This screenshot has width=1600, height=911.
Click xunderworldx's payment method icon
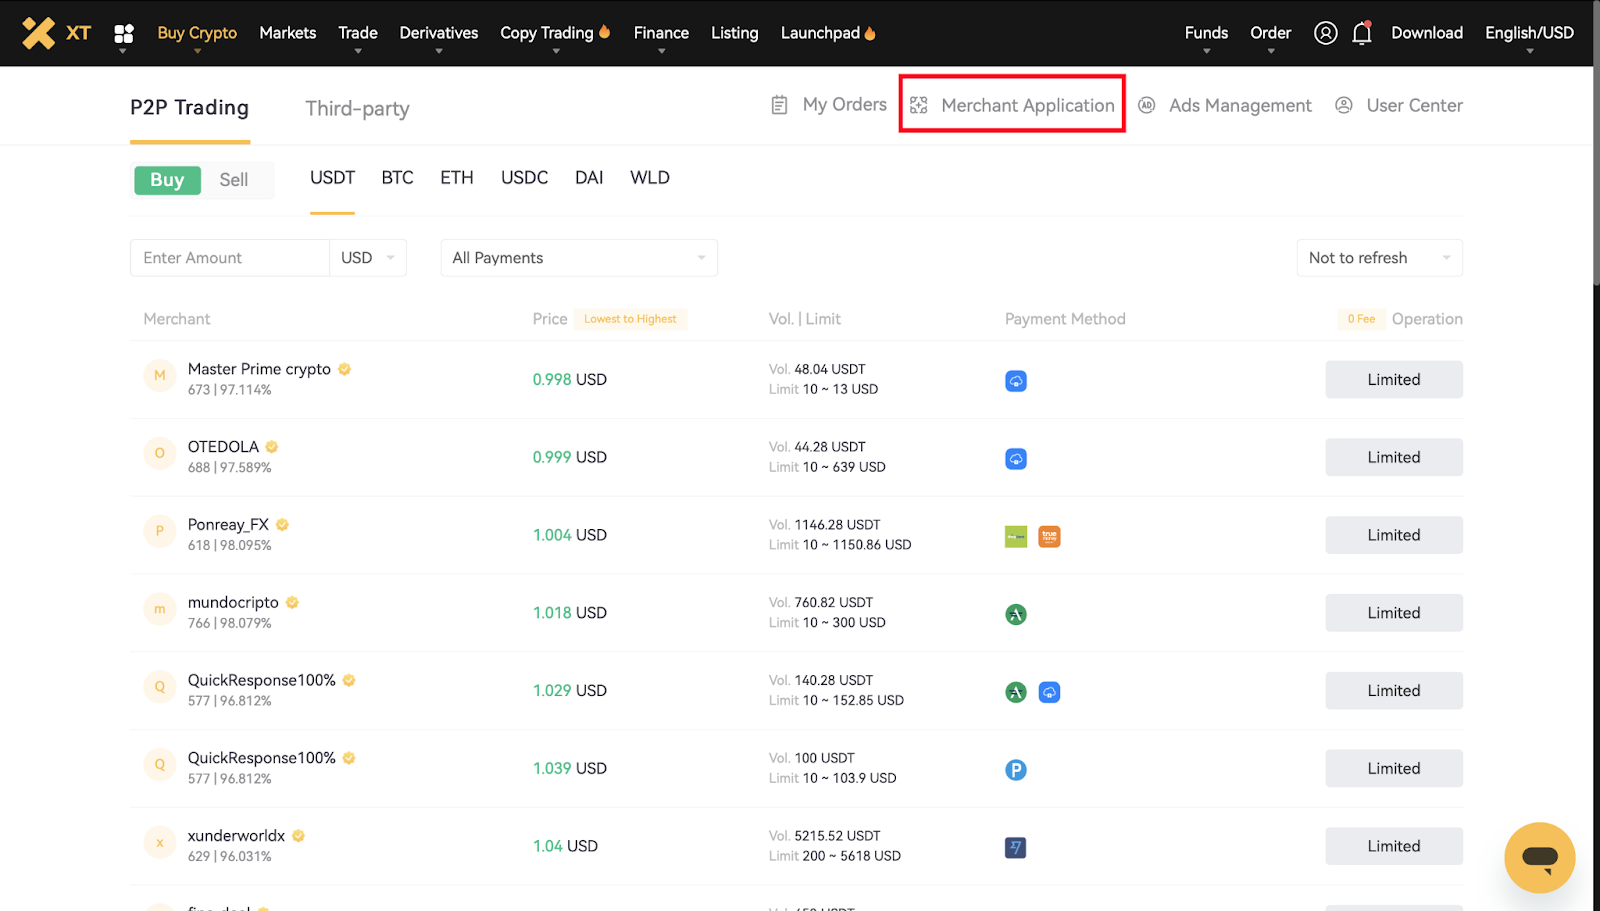pyautogui.click(x=1015, y=847)
